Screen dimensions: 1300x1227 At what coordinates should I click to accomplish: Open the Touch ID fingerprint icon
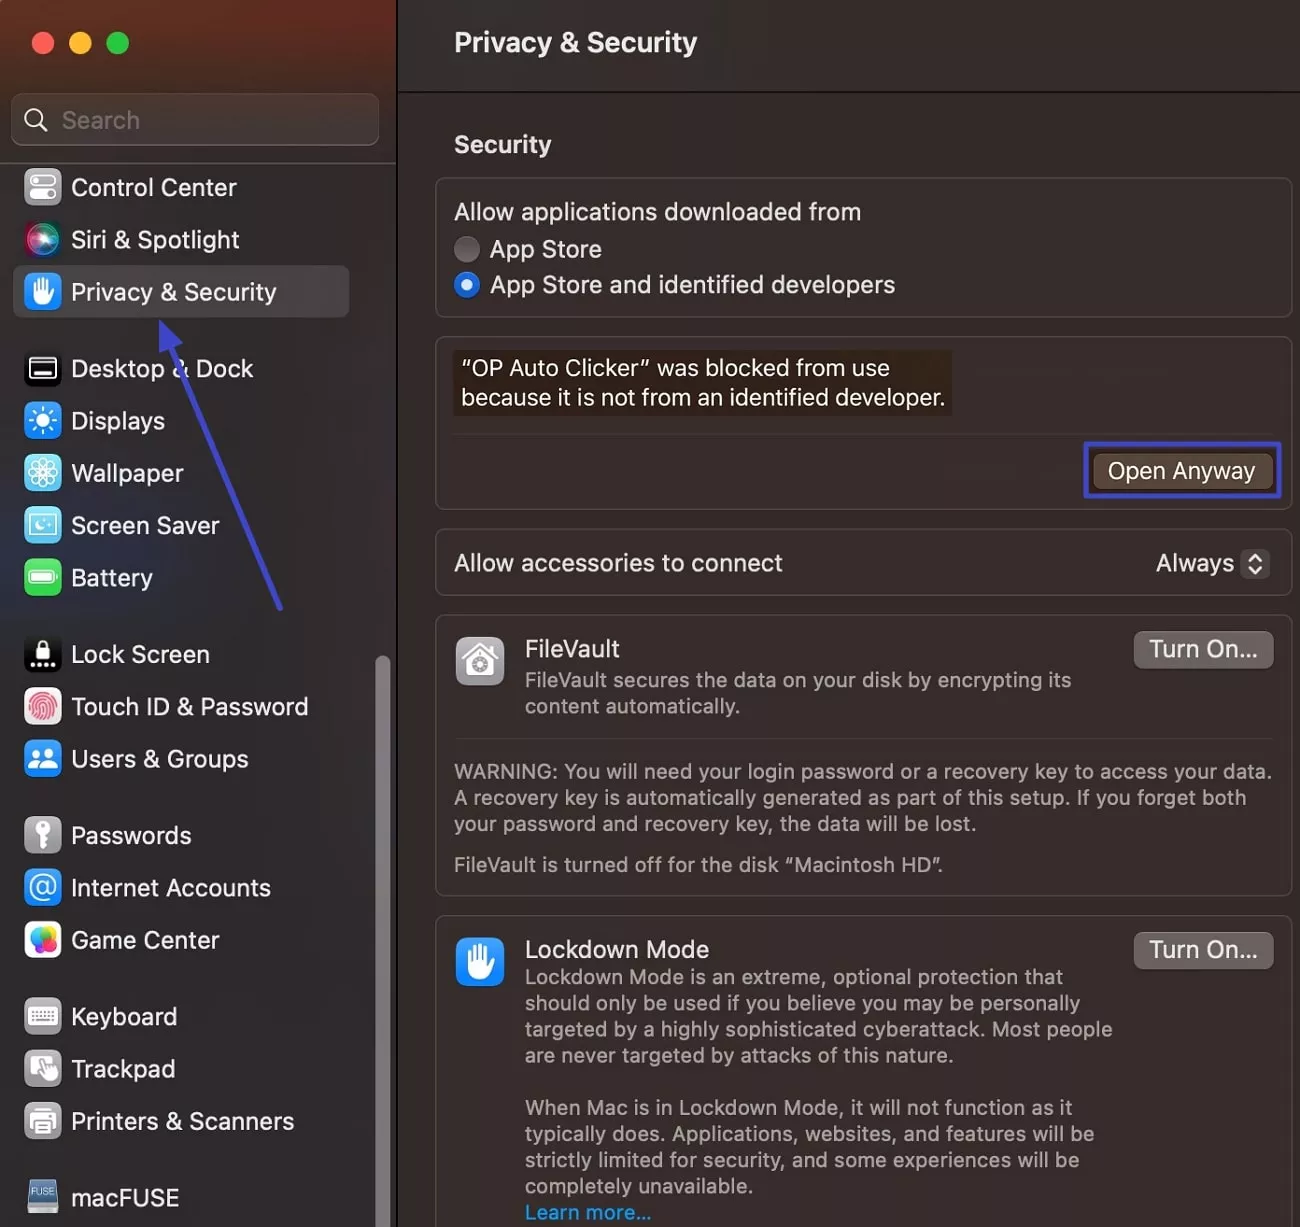pyautogui.click(x=43, y=706)
